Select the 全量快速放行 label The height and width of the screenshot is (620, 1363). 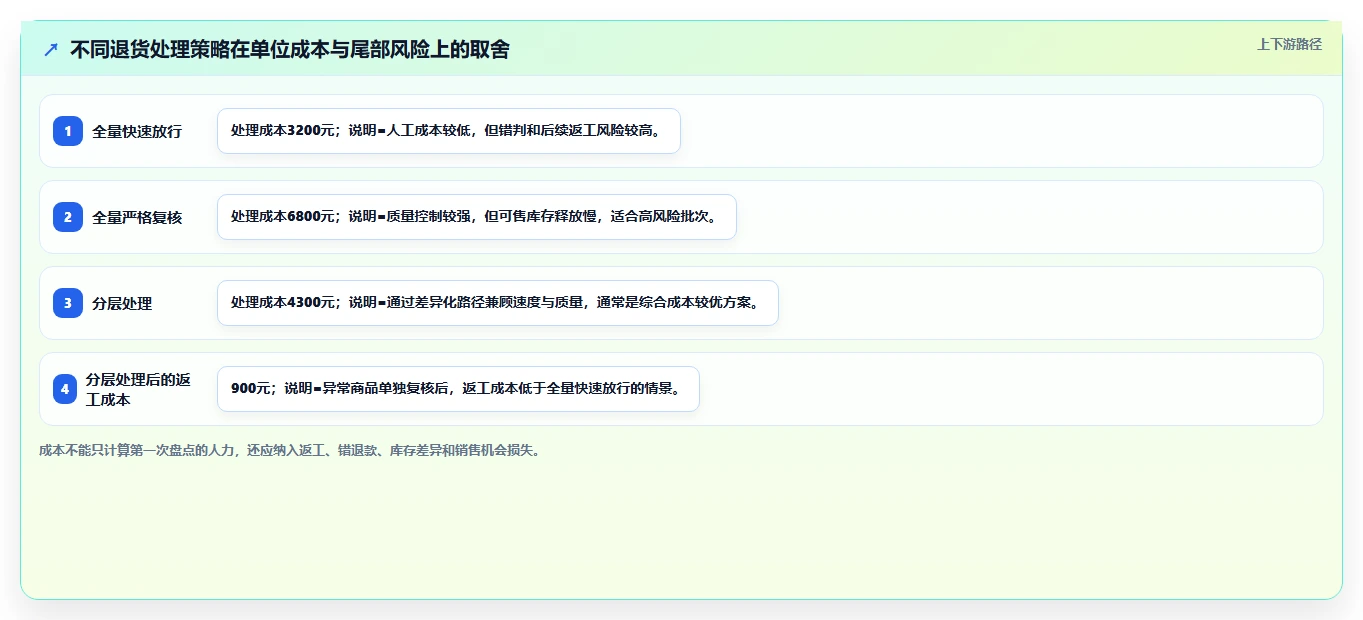coord(137,131)
